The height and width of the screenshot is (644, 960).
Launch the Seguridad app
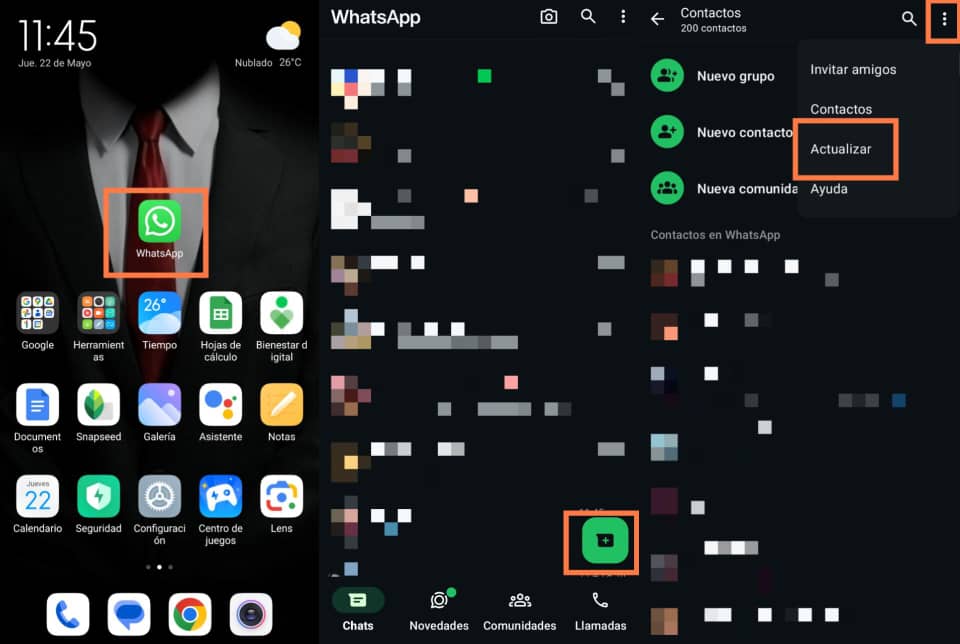99,496
